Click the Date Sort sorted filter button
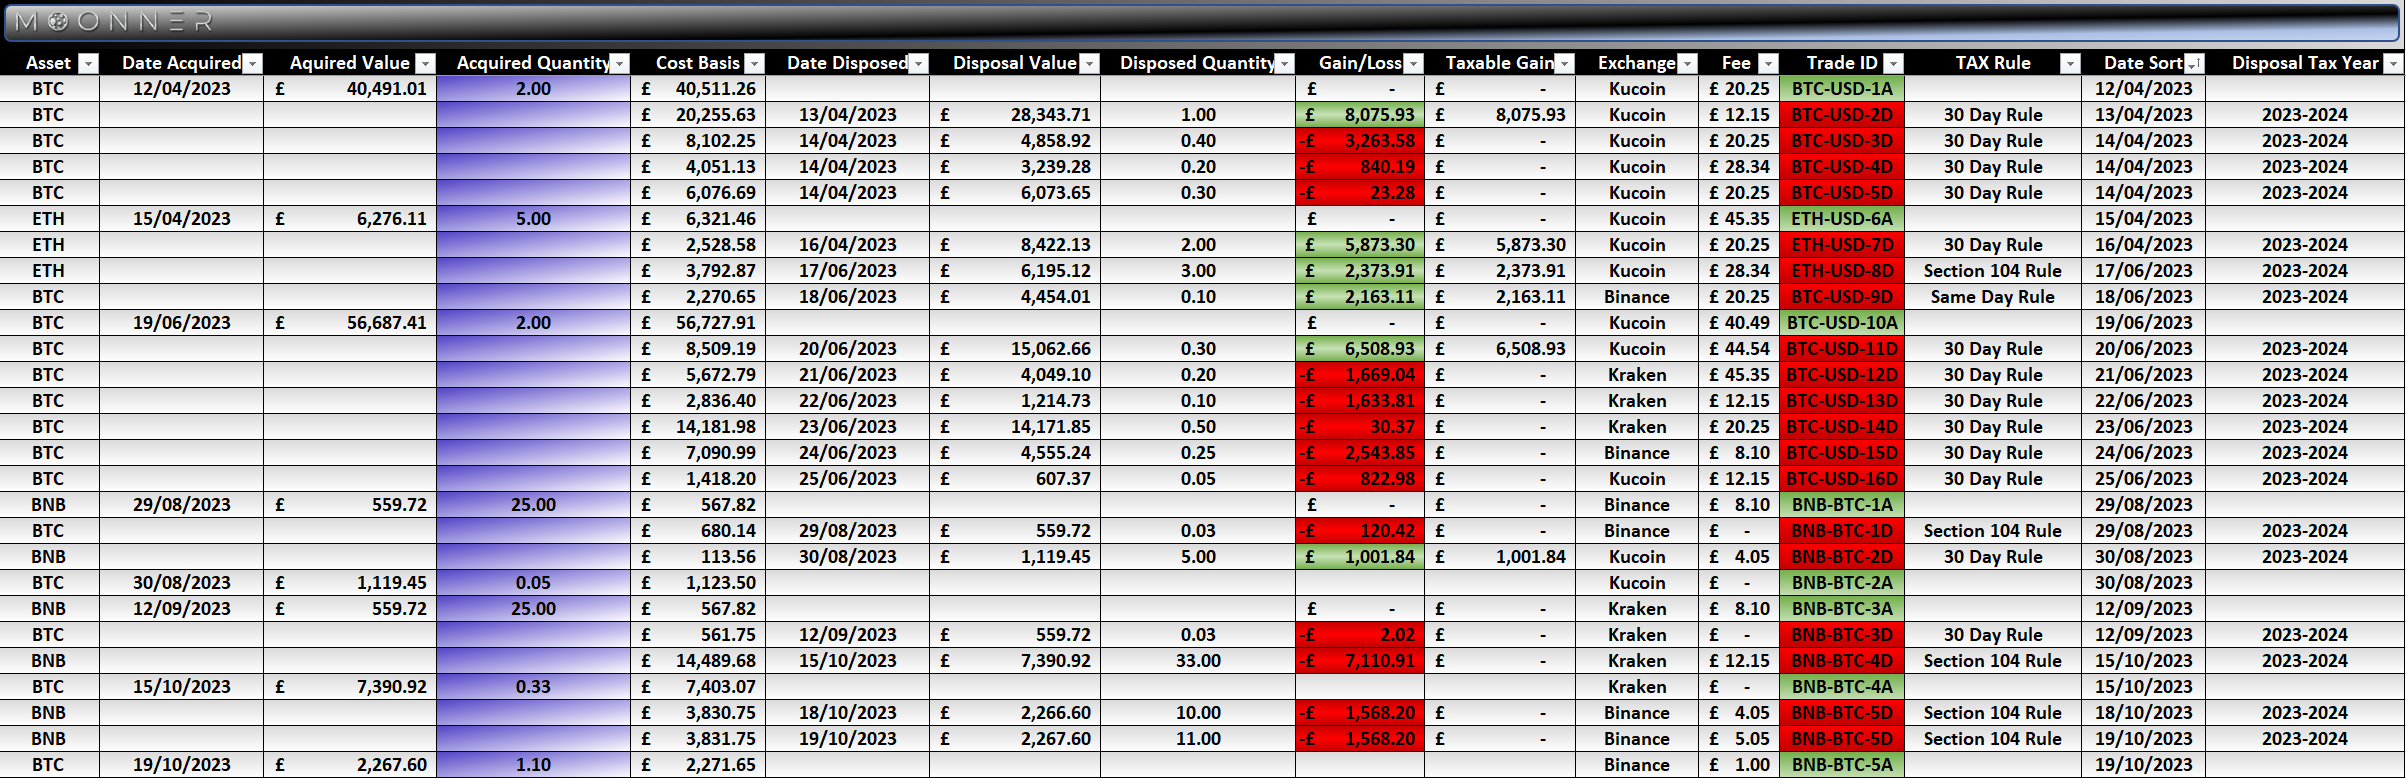This screenshot has width=2406, height=778. coord(2194,64)
